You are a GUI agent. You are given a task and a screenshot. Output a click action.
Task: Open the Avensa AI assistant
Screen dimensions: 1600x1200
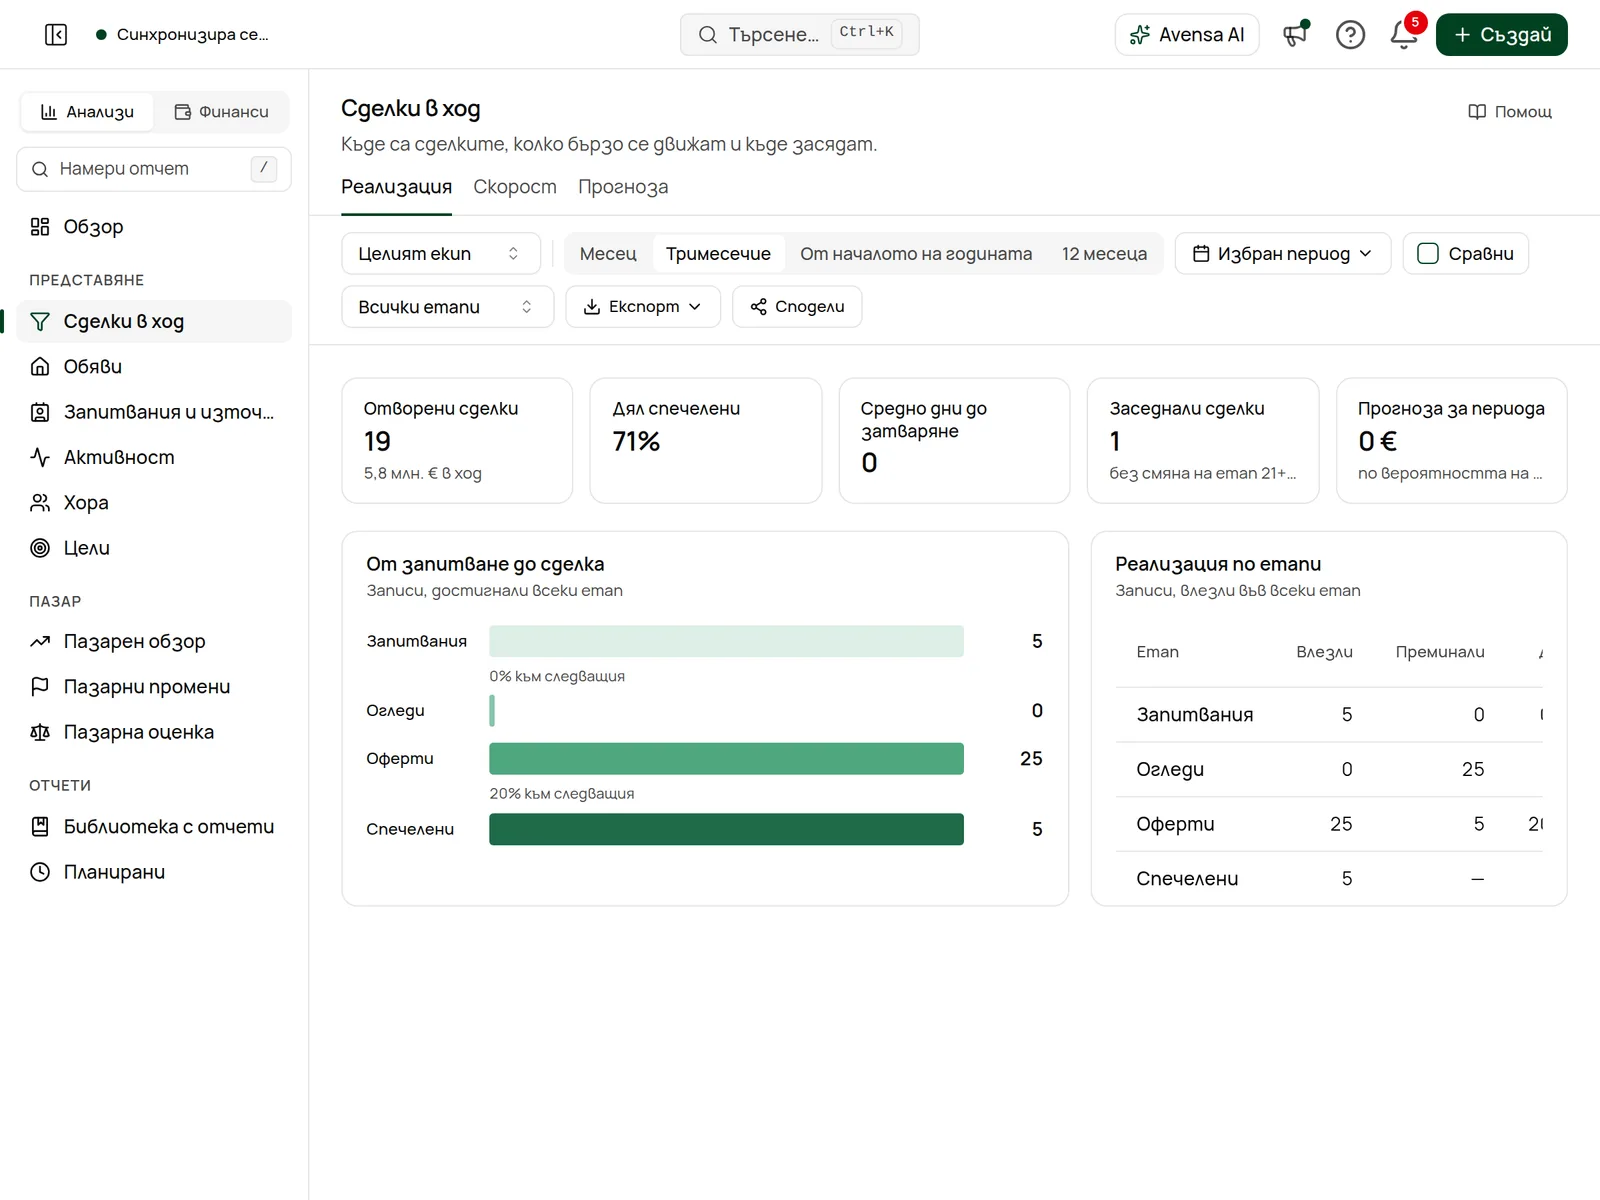click(1187, 35)
